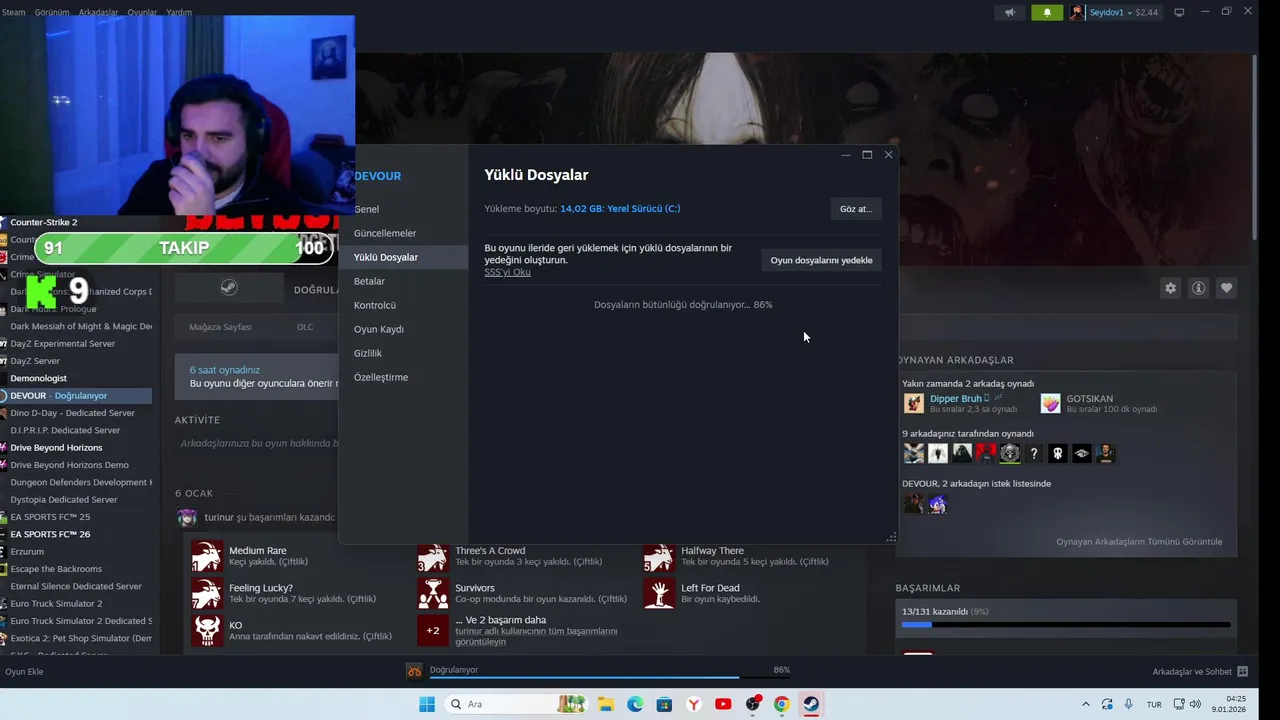Open the Steam announcements megaphone icon
1280x720 pixels.
click(1010, 12)
